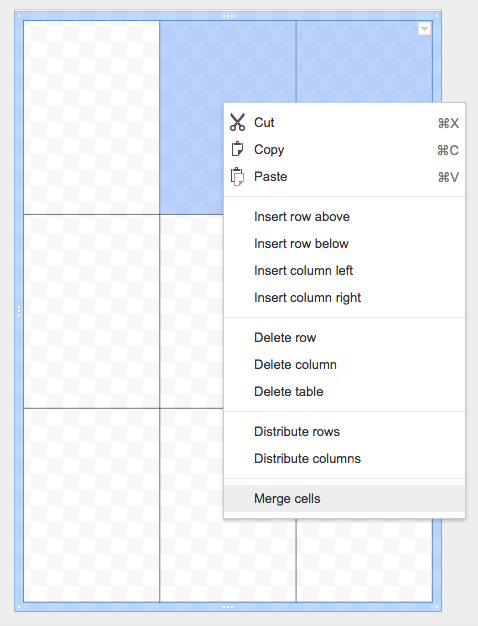Click the Paste clipboard icon

(237, 176)
